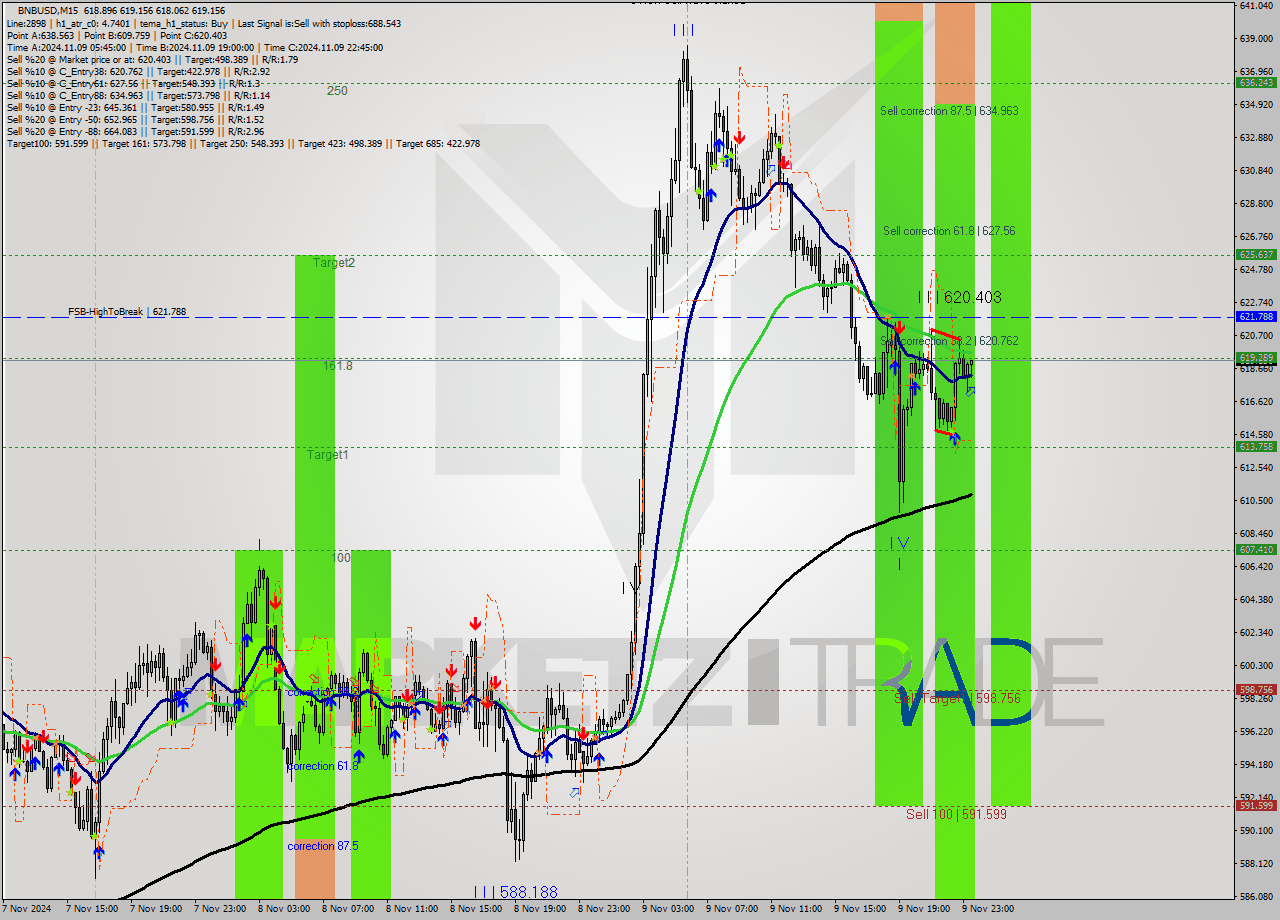Click the '9 Nov 03:00' time axis label

[x=667, y=909]
